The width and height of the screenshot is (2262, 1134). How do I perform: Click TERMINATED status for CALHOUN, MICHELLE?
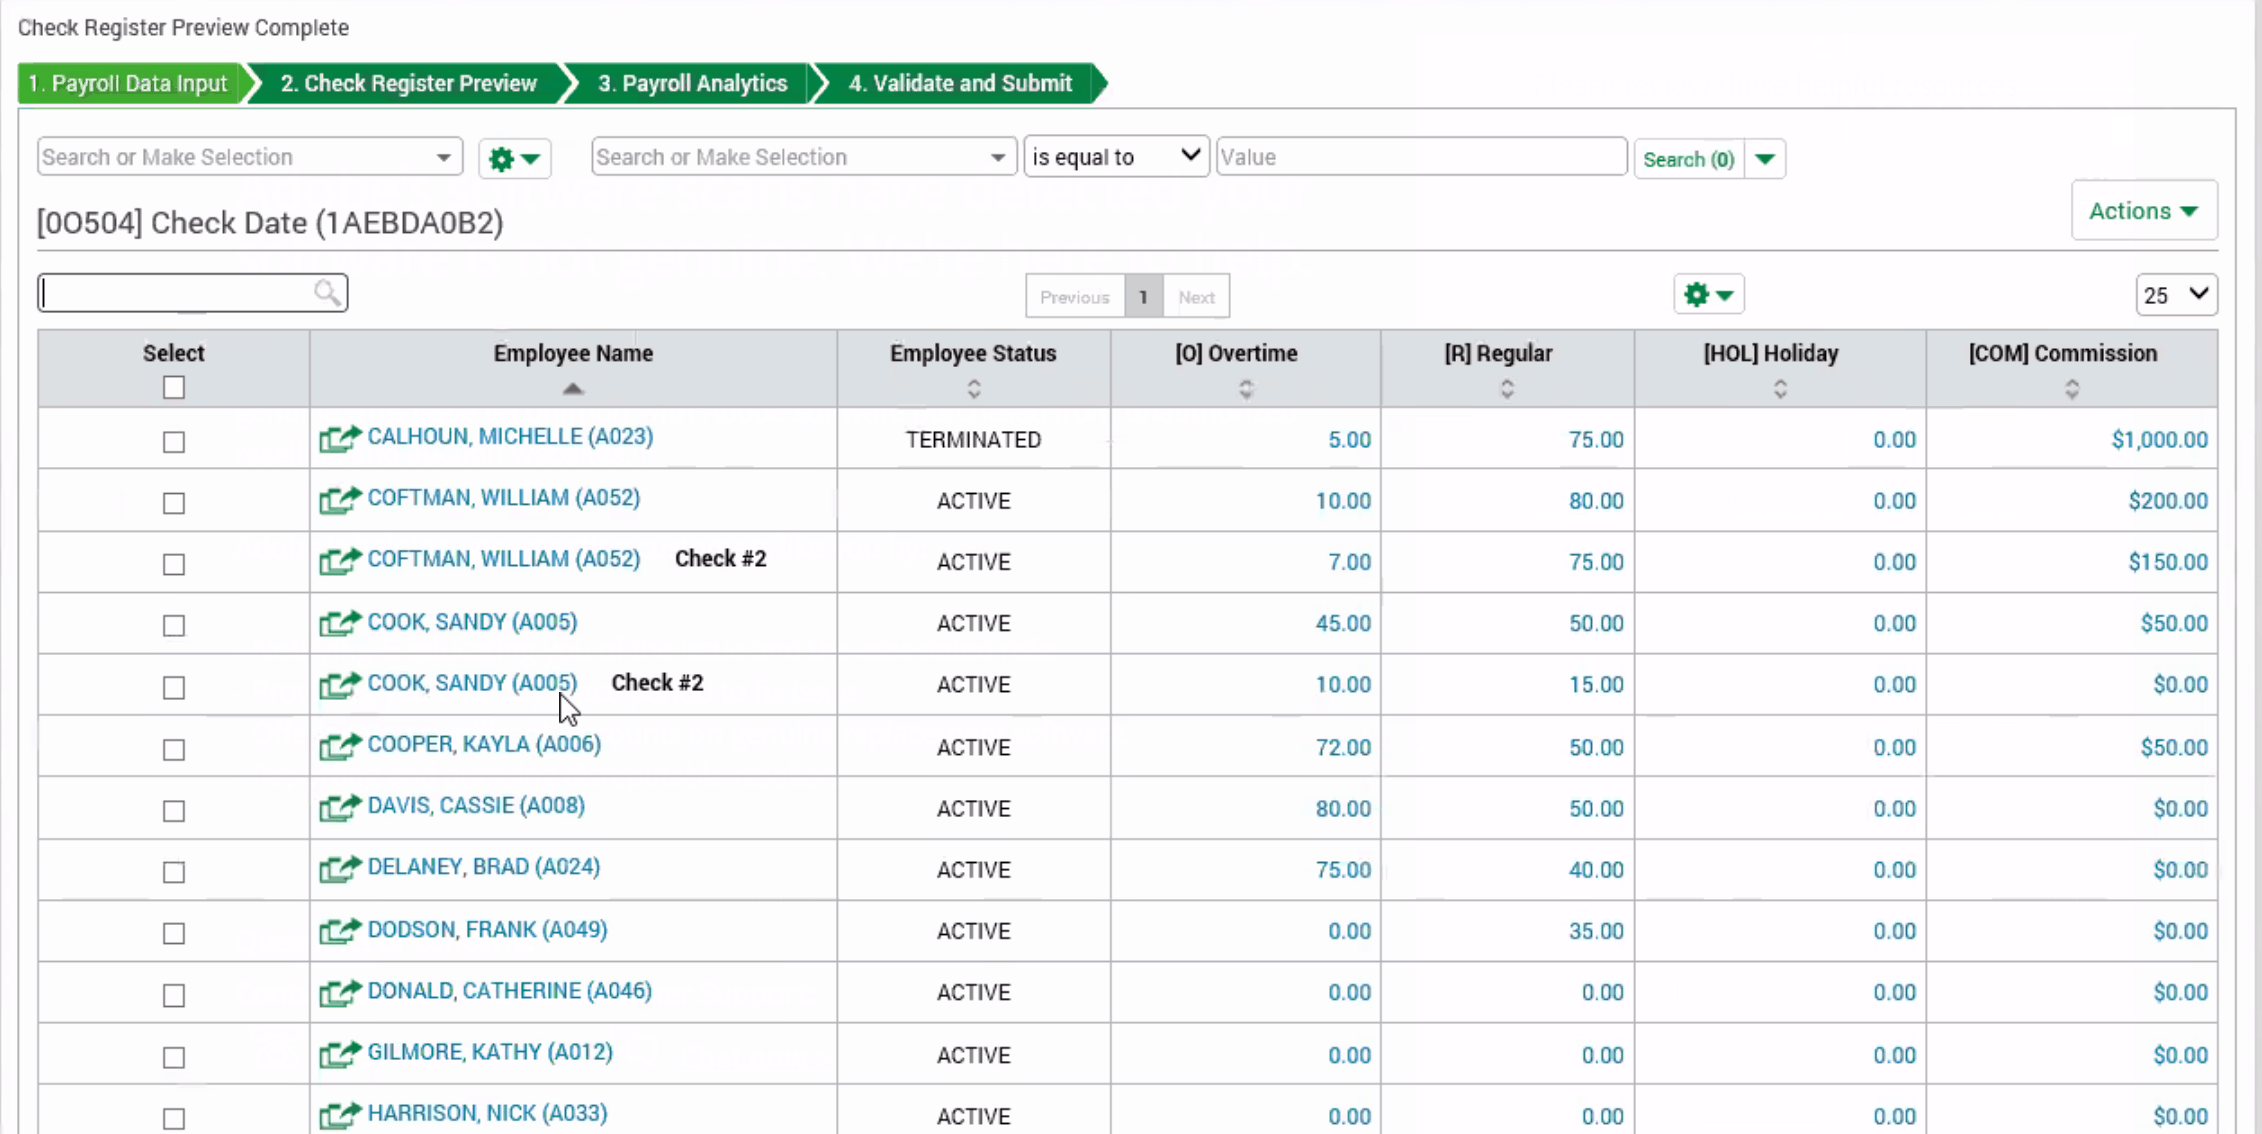click(x=974, y=440)
